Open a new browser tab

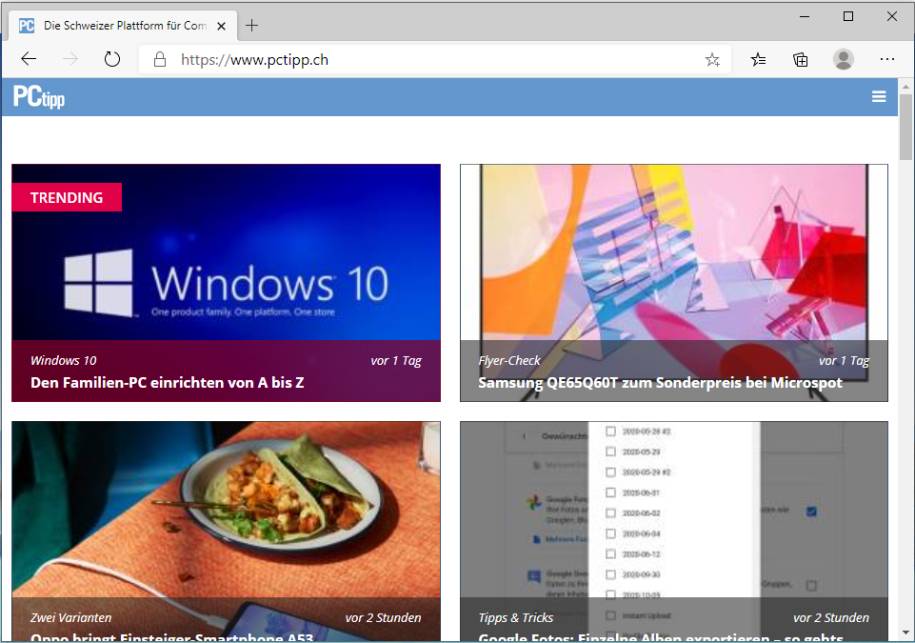click(252, 26)
